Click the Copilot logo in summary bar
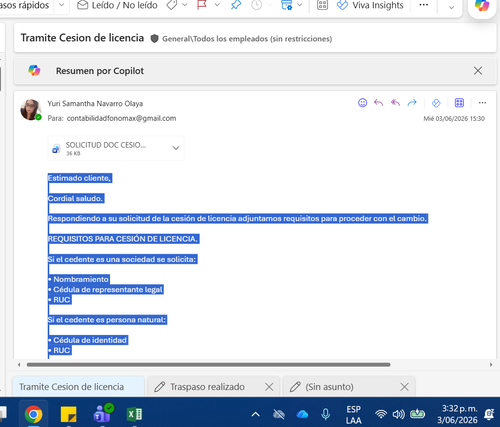 pyautogui.click(x=34, y=70)
